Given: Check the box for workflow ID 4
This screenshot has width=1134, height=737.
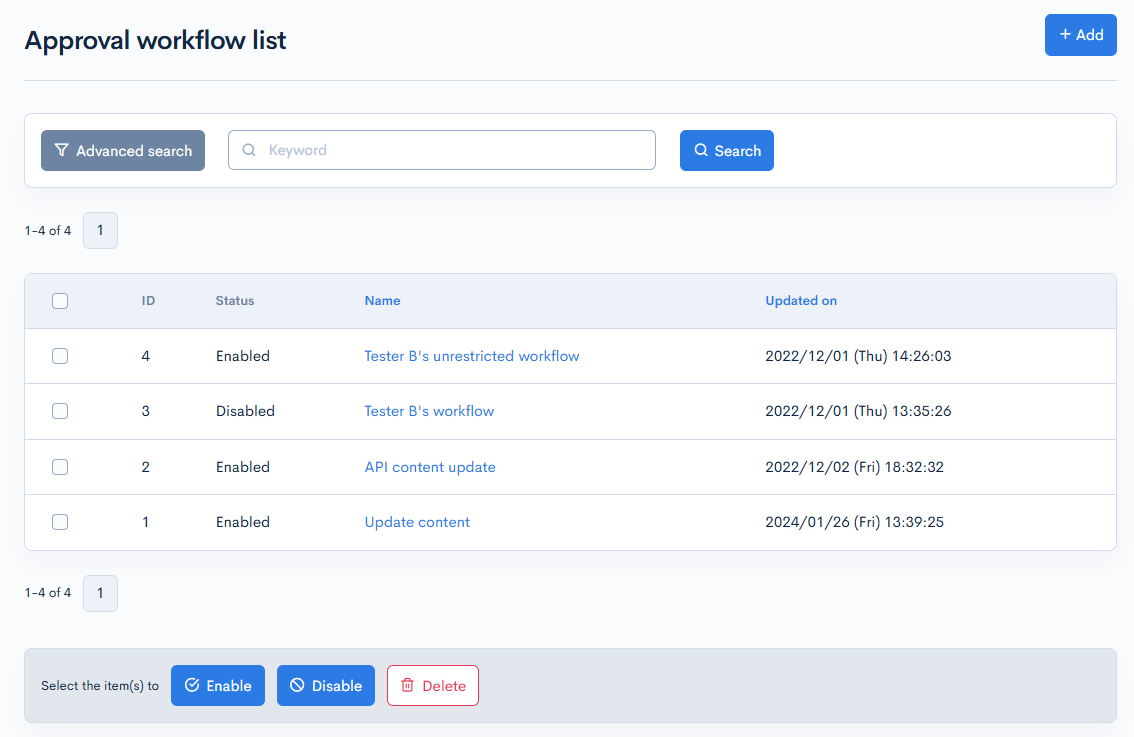Looking at the screenshot, I should pyautogui.click(x=60, y=356).
